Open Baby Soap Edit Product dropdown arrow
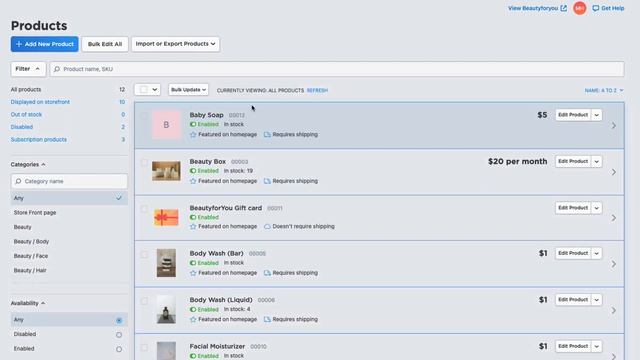The height and width of the screenshot is (360, 640). click(596, 115)
